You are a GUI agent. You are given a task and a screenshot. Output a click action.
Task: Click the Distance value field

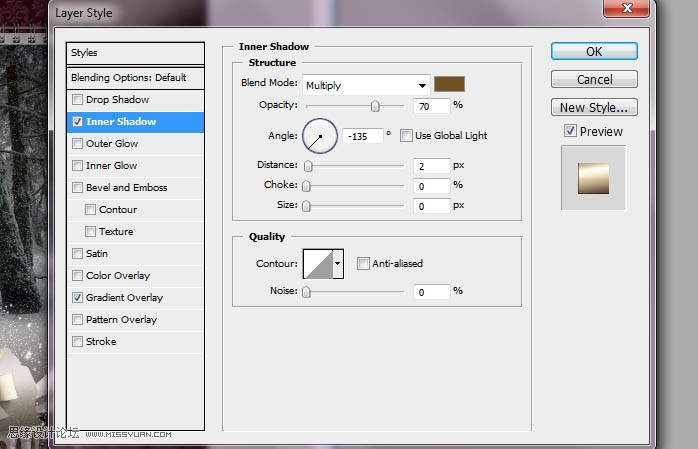(431, 166)
